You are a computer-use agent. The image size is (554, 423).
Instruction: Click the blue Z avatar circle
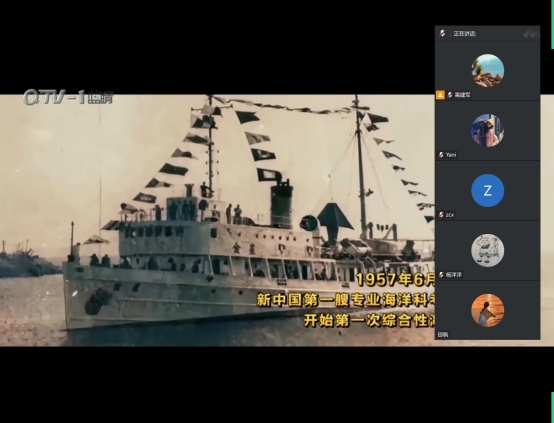[488, 190]
